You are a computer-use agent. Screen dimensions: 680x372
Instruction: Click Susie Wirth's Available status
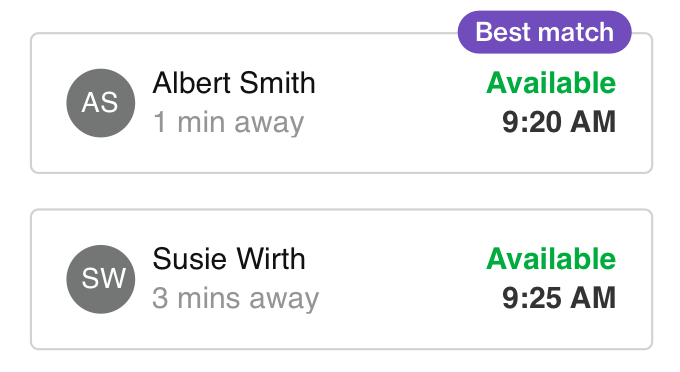coord(551,259)
